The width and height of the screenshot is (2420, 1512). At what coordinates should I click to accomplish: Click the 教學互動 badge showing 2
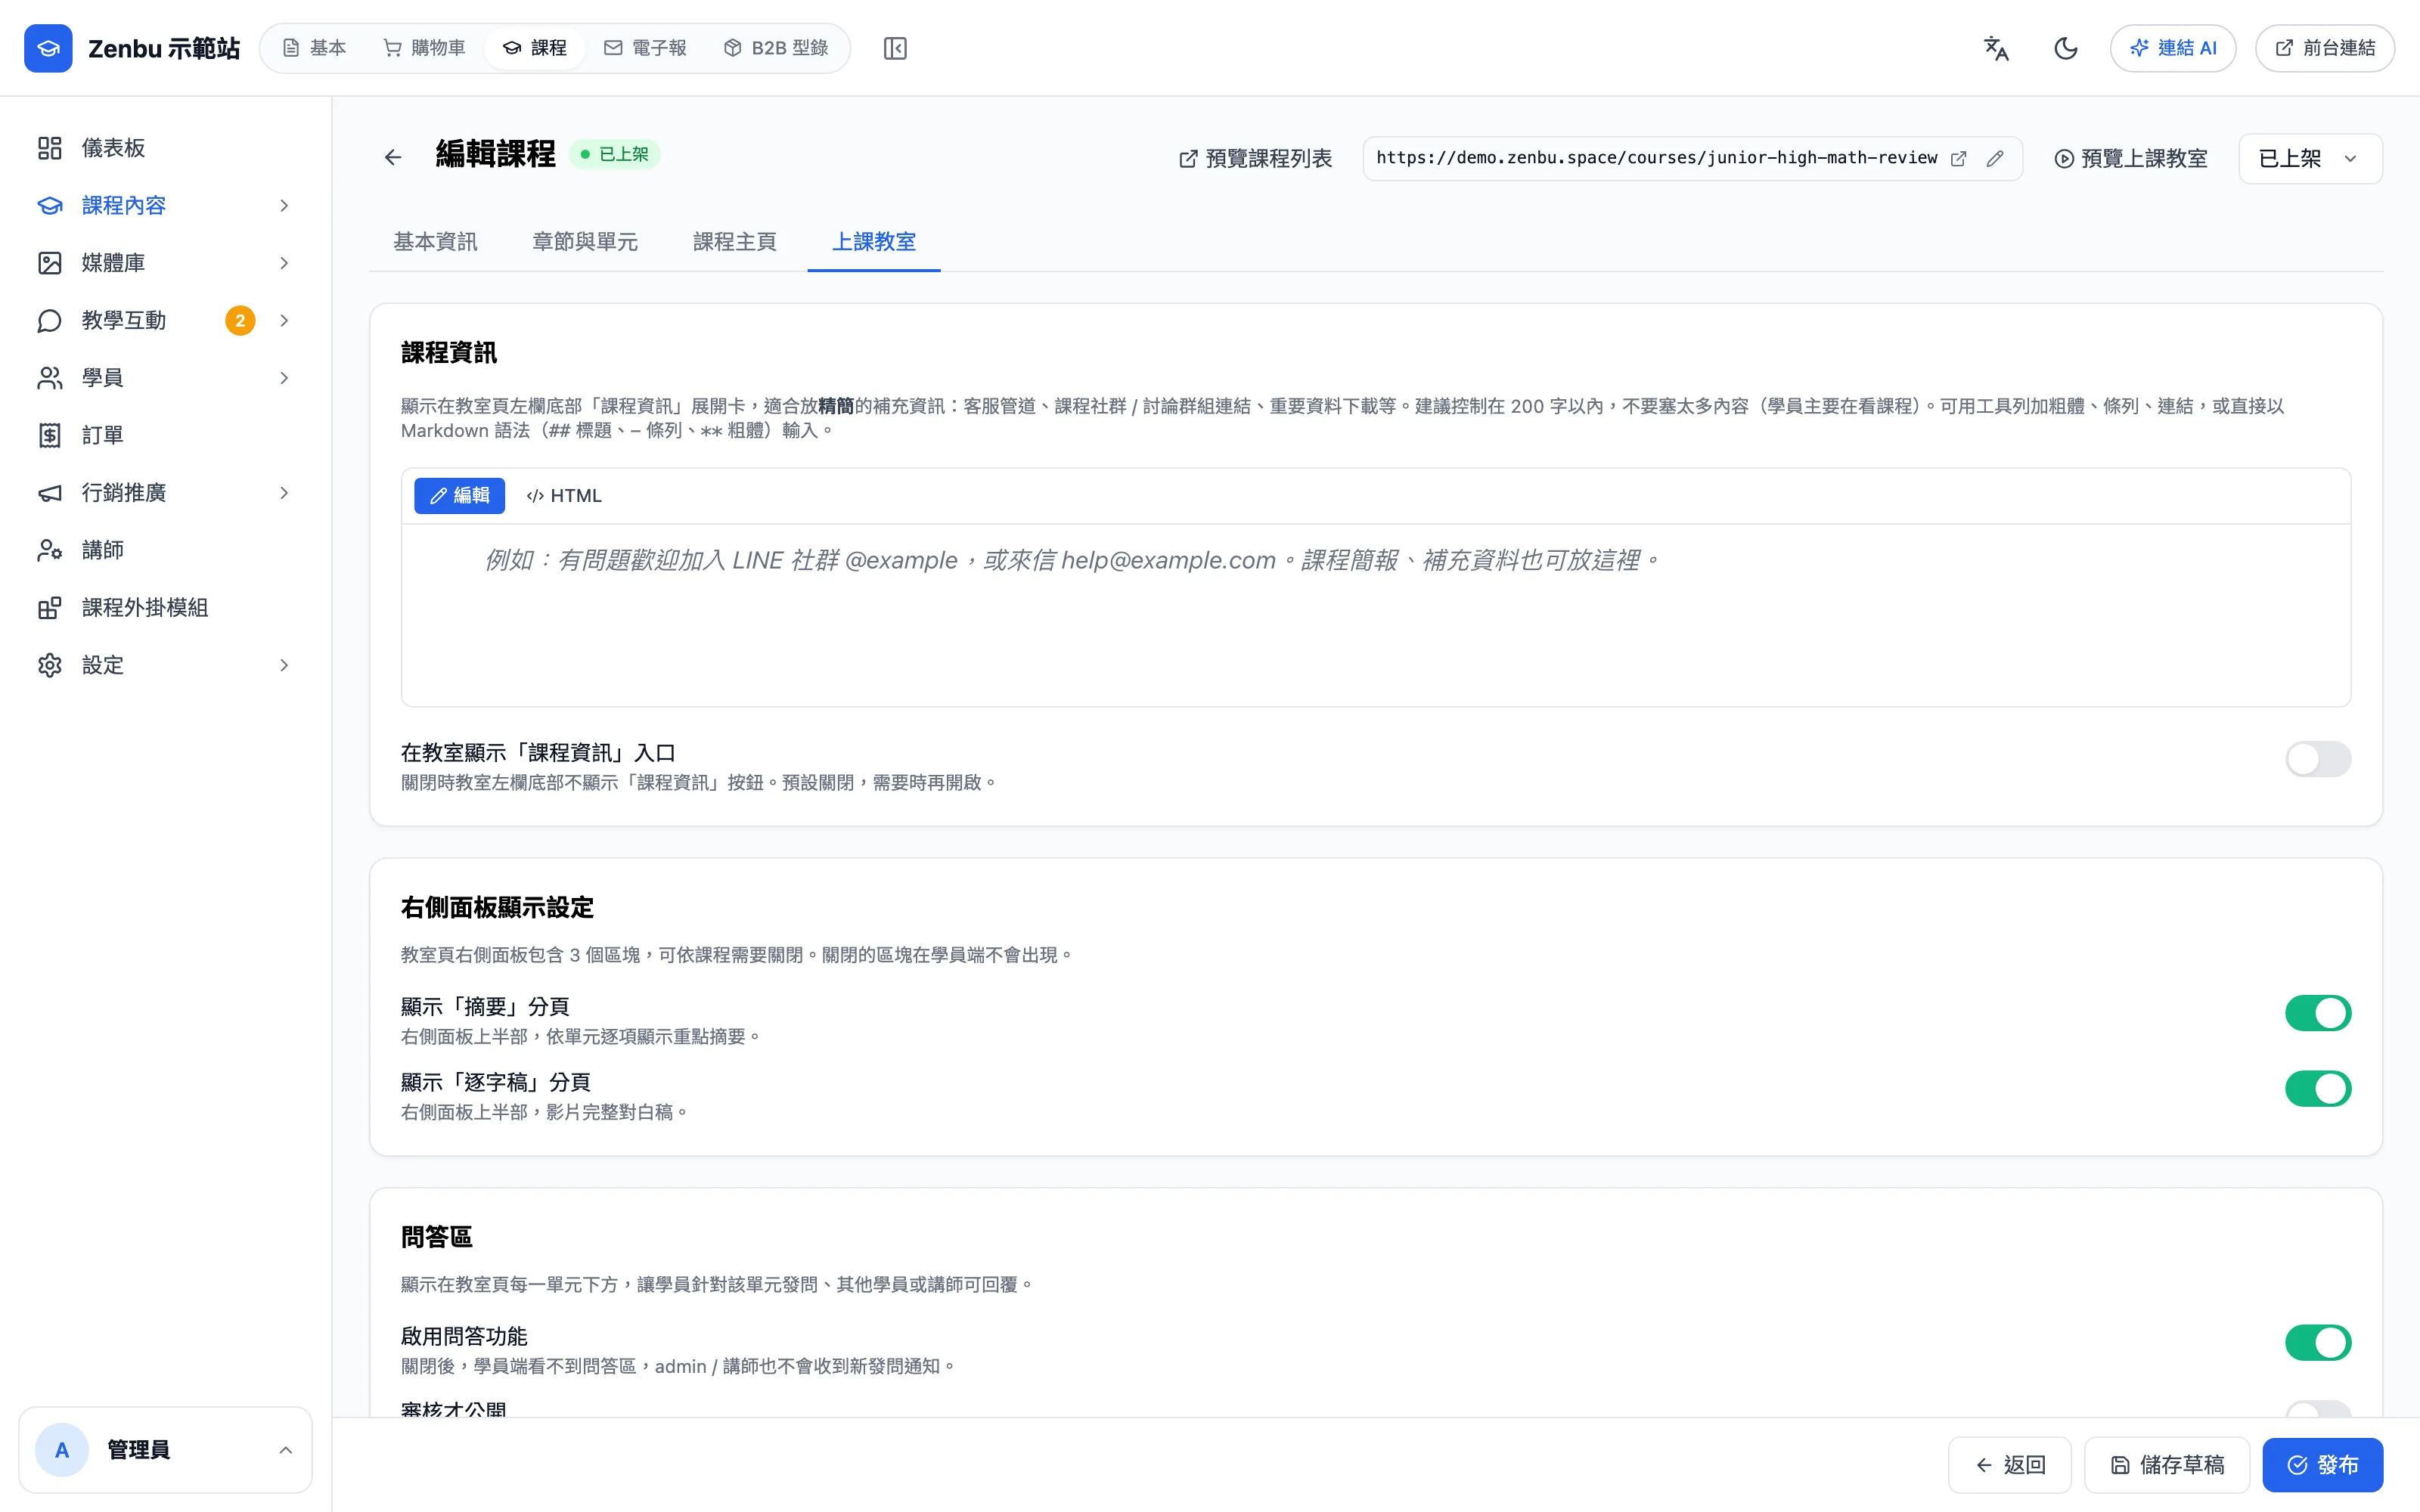tap(240, 320)
